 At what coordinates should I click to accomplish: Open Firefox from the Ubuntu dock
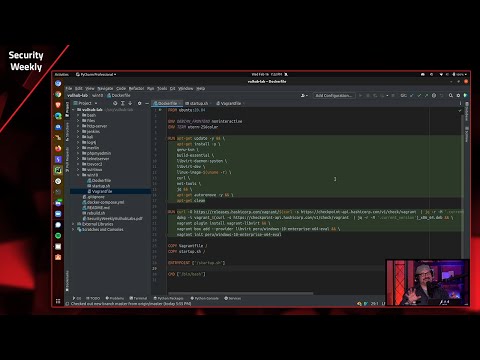click(58, 148)
